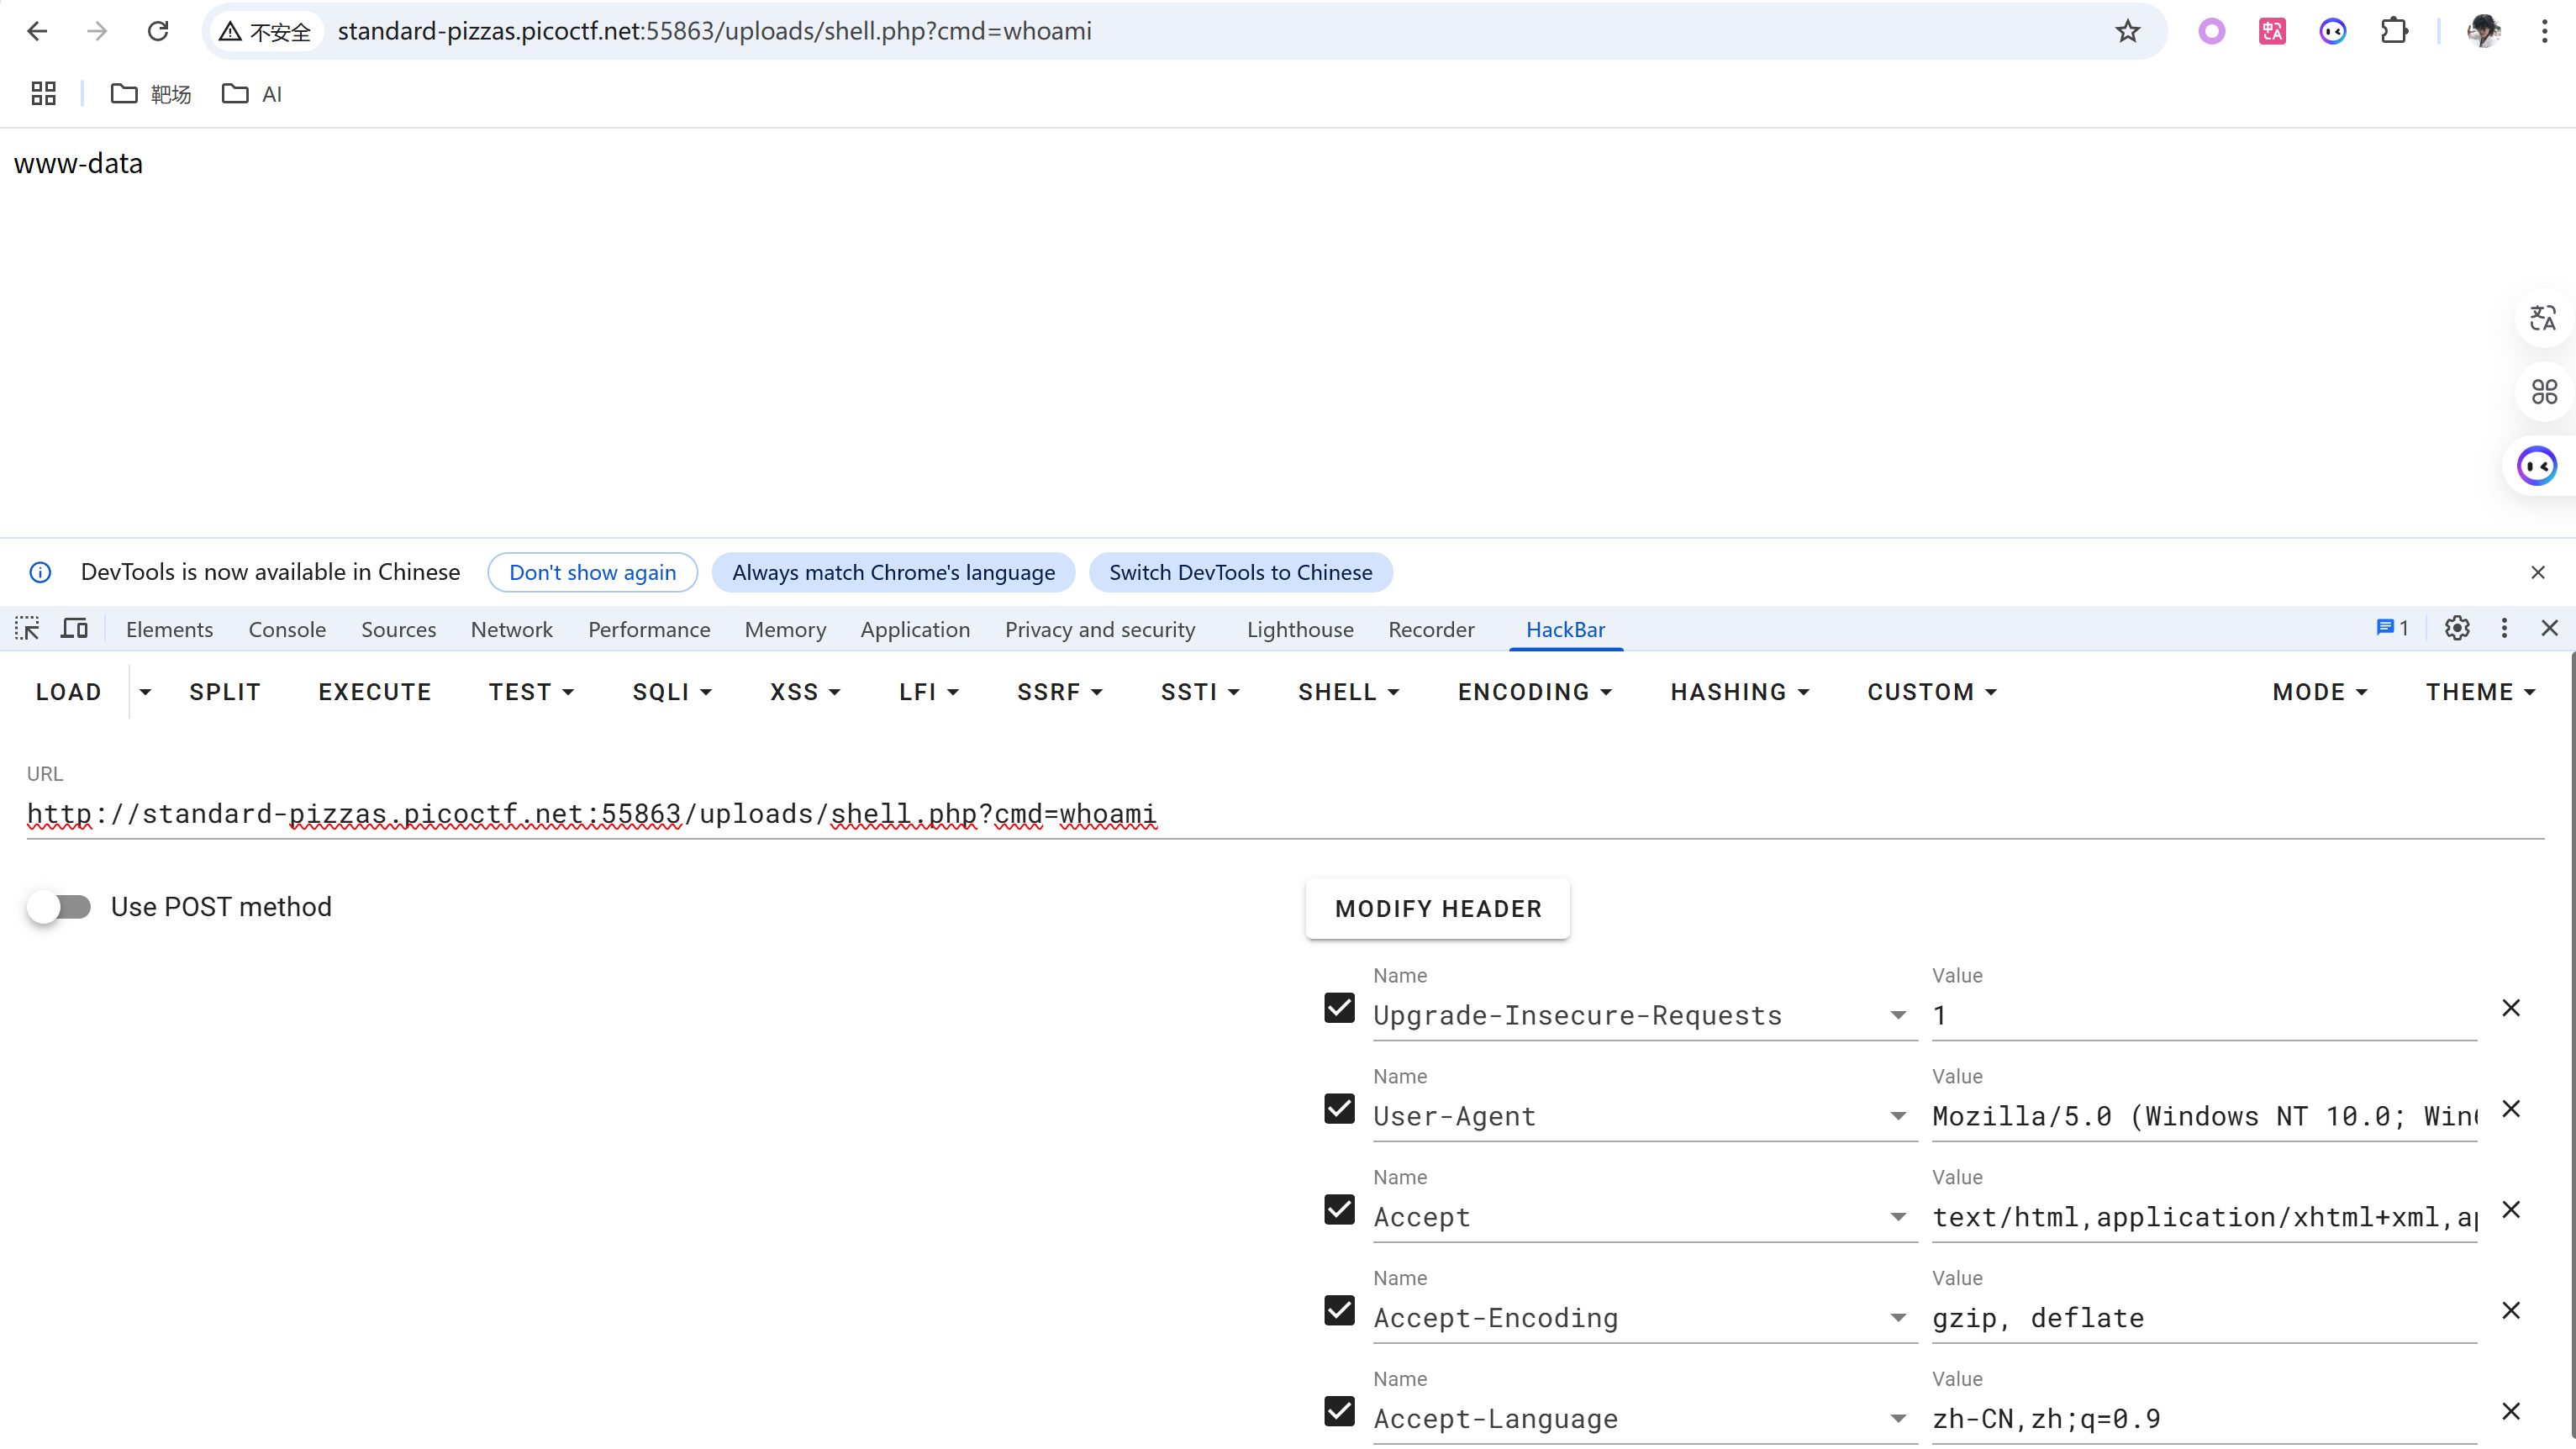Switch to the Network tab
Image resolution: width=2576 pixels, height=1449 pixels.
[511, 629]
